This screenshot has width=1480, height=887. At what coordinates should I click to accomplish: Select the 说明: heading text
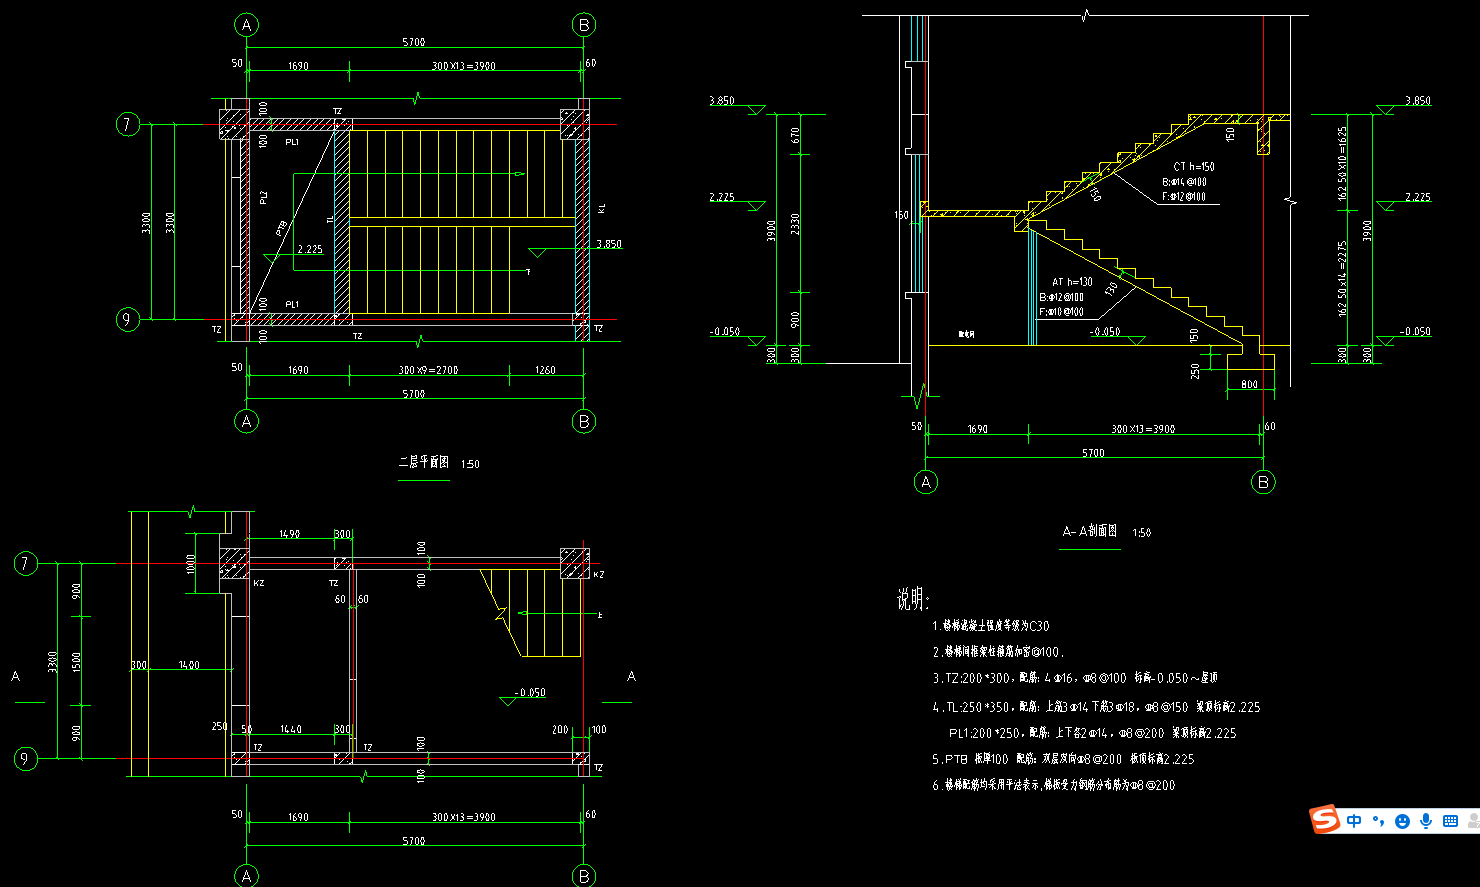[913, 600]
